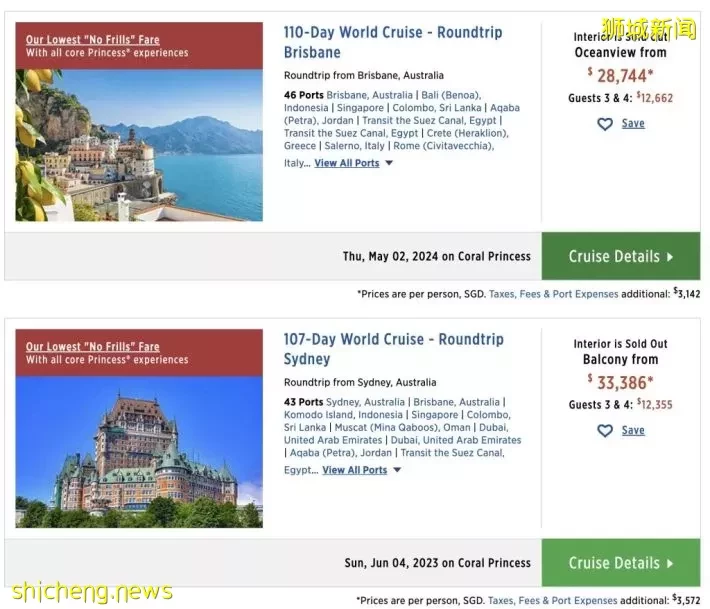Click arrow icon on second Cruise Details button
The image size is (710, 609).
(x=670, y=563)
